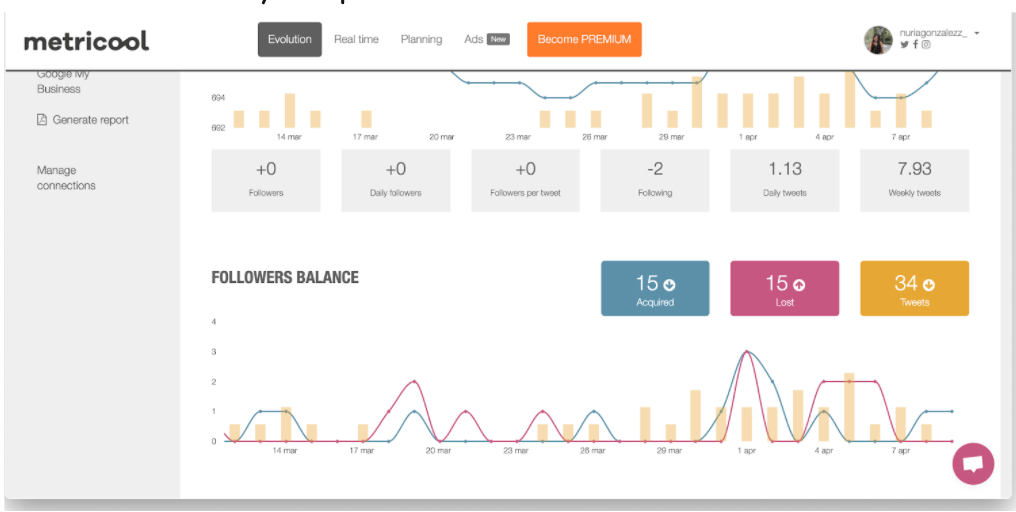Select the 7.93 Weekly tweets card
This screenshot has height=512, width=1016.
(x=914, y=180)
